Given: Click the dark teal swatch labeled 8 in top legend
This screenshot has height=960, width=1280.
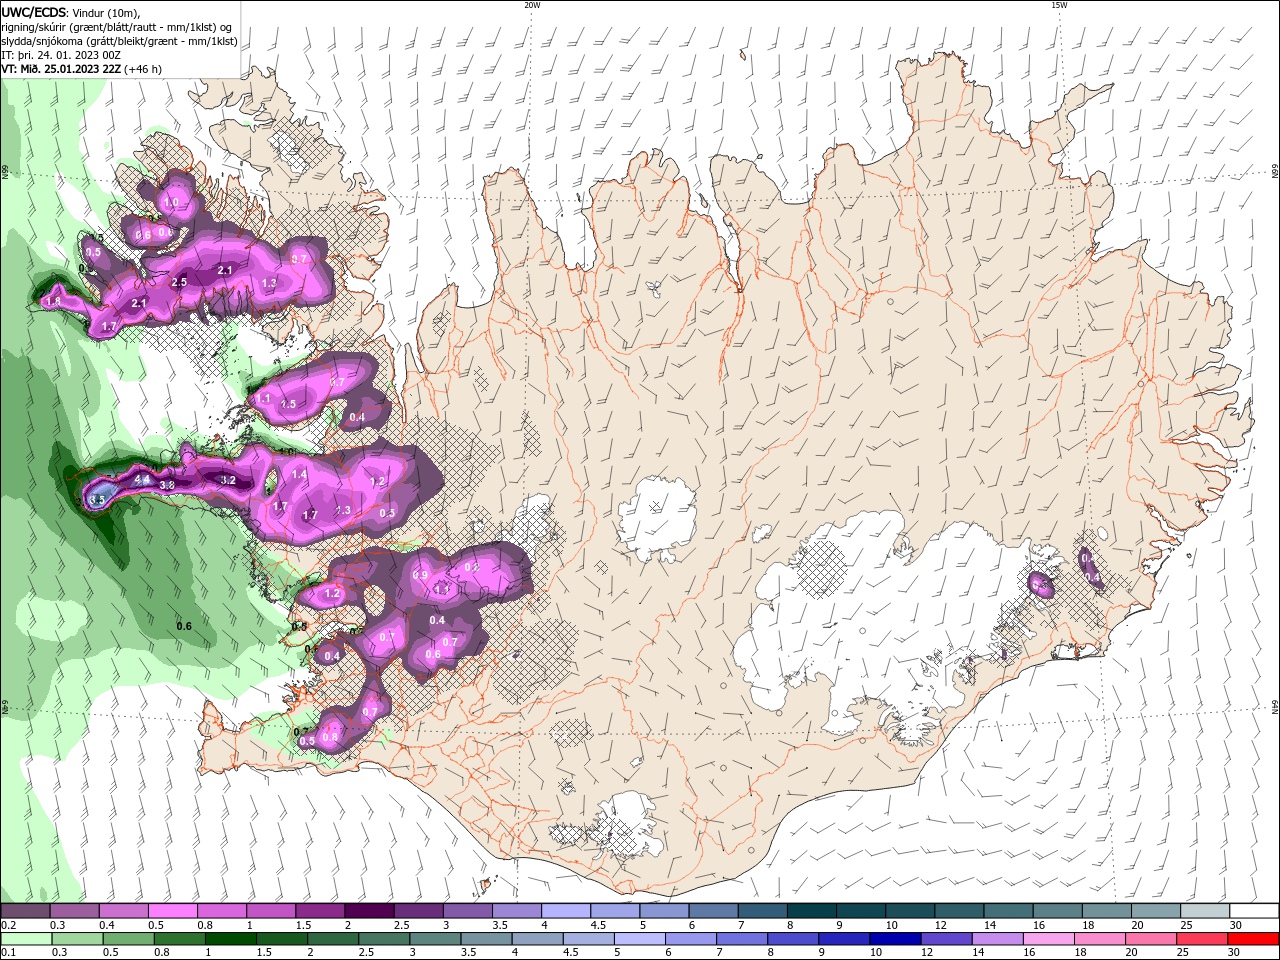Looking at the screenshot, I should [x=812, y=911].
